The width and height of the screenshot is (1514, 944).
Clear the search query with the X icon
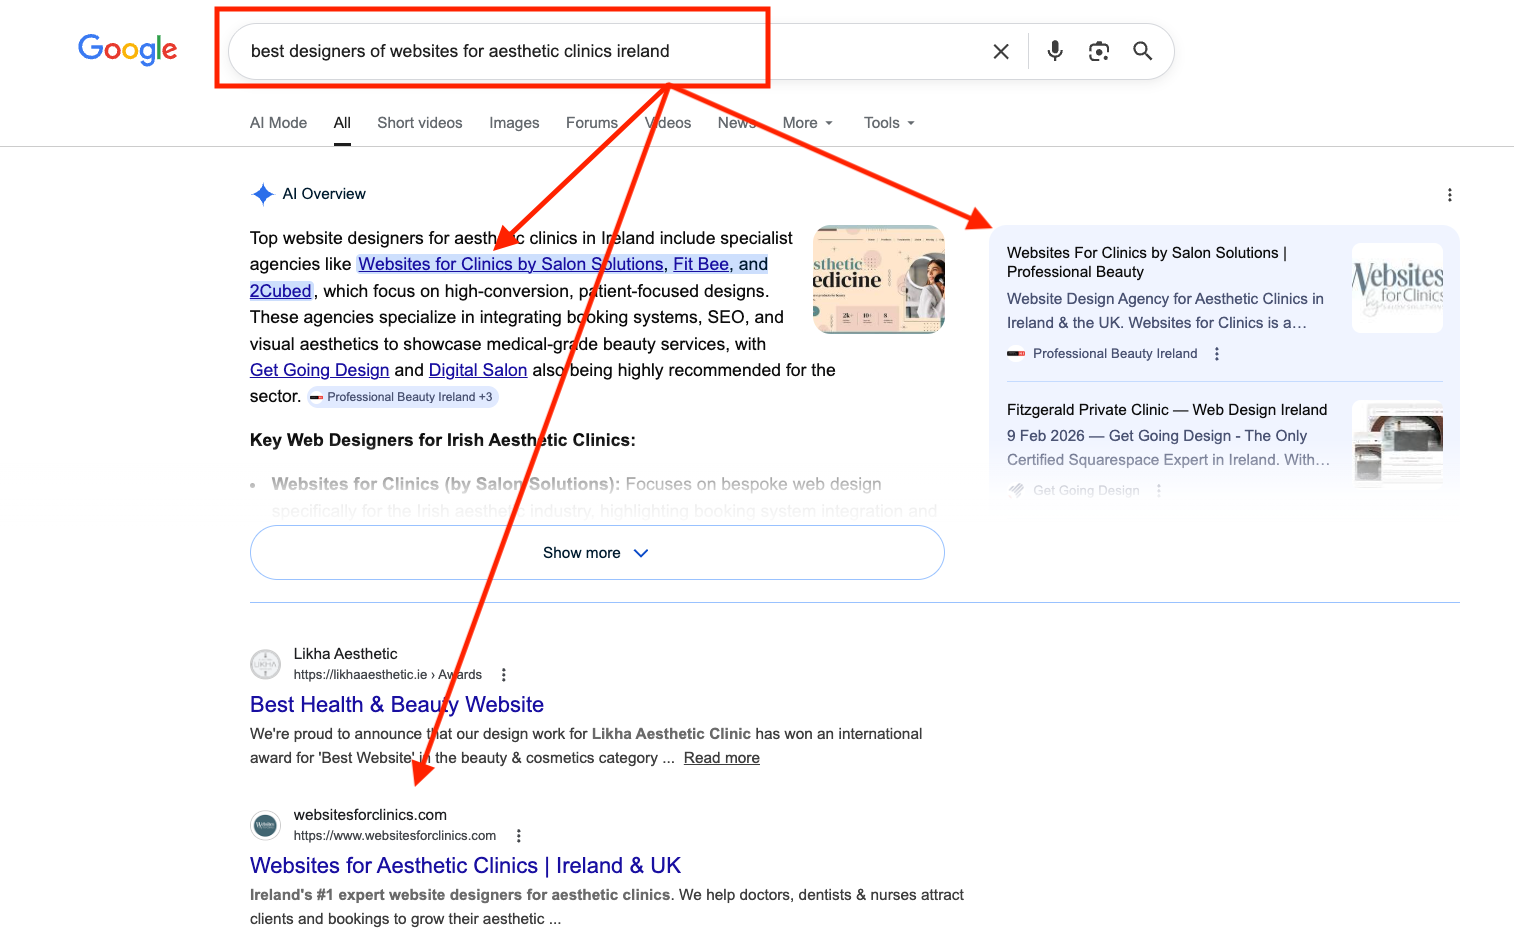(1001, 51)
